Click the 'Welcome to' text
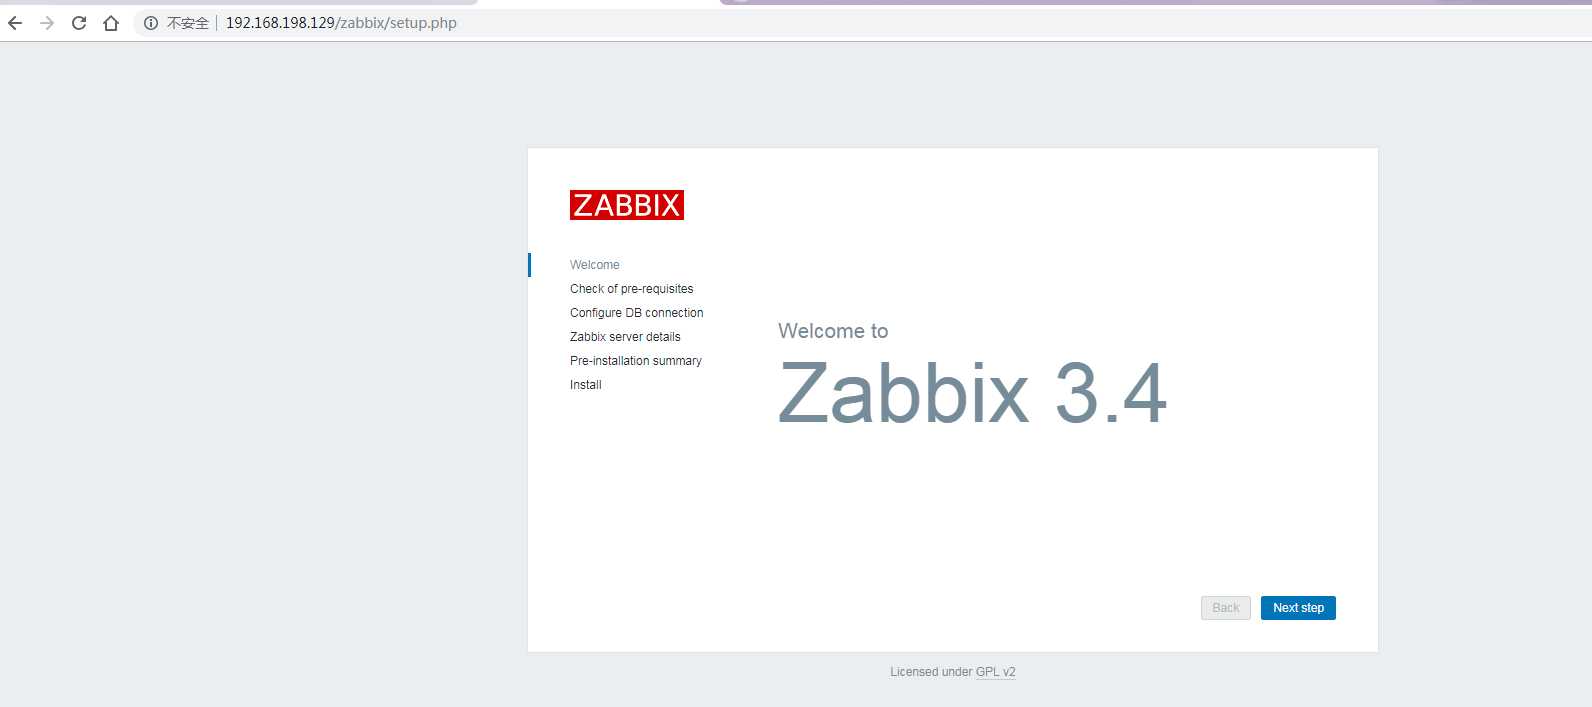Image resolution: width=1592 pixels, height=707 pixels. point(833,331)
